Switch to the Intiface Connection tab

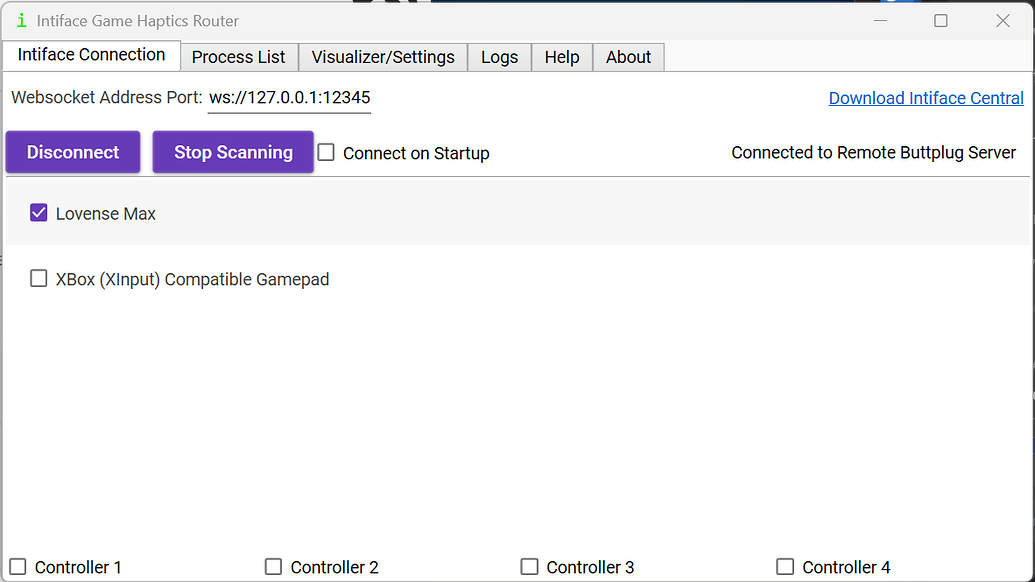tap(91, 56)
